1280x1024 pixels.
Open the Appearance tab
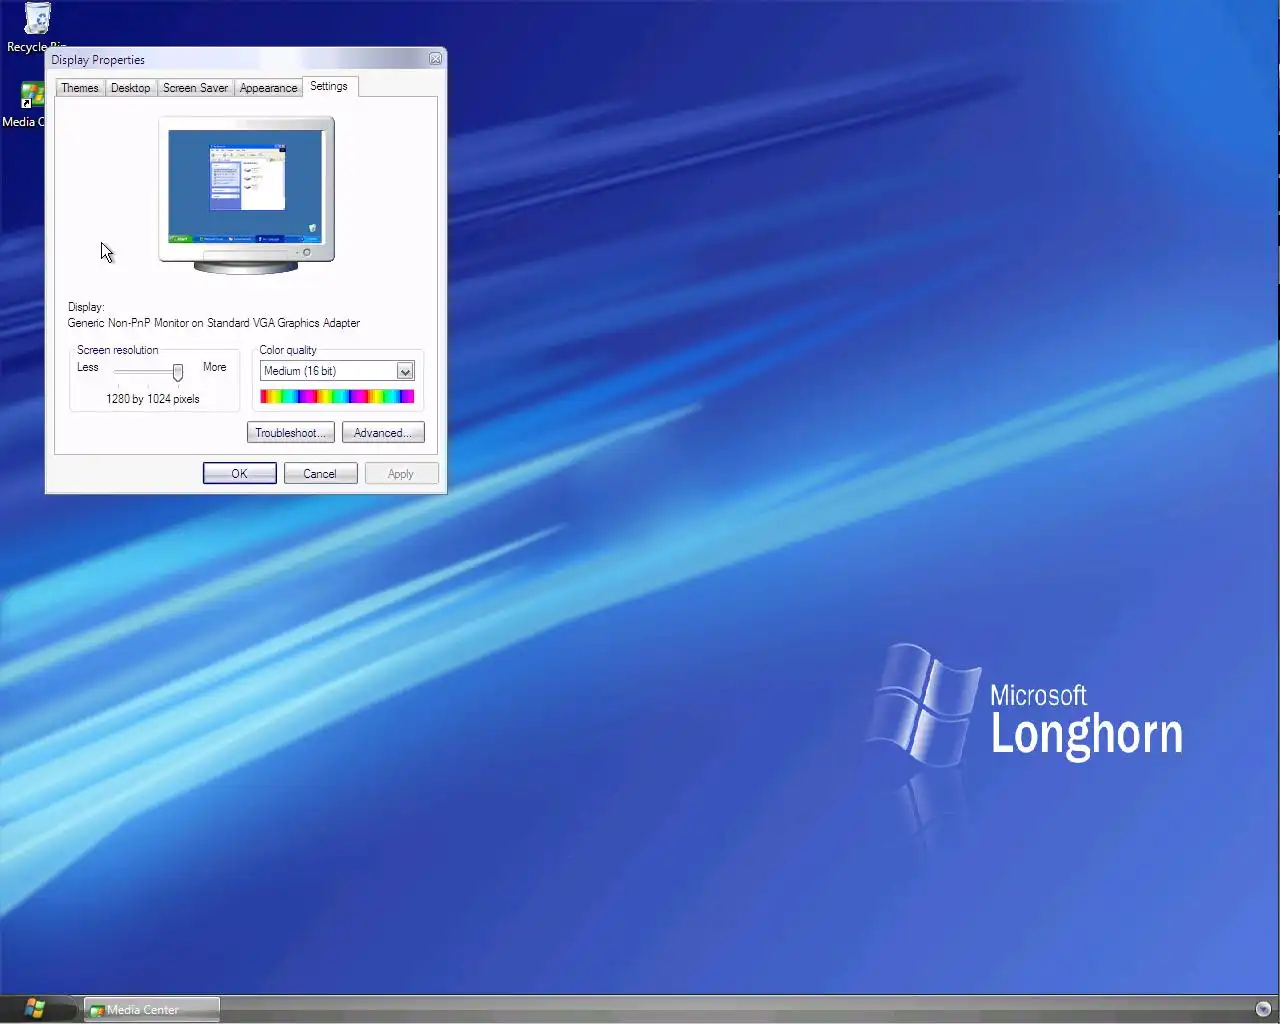pos(268,88)
